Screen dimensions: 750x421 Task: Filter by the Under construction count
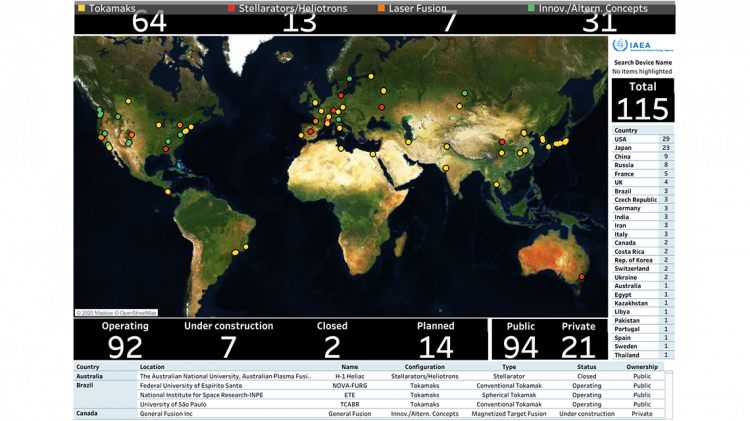coord(229,340)
